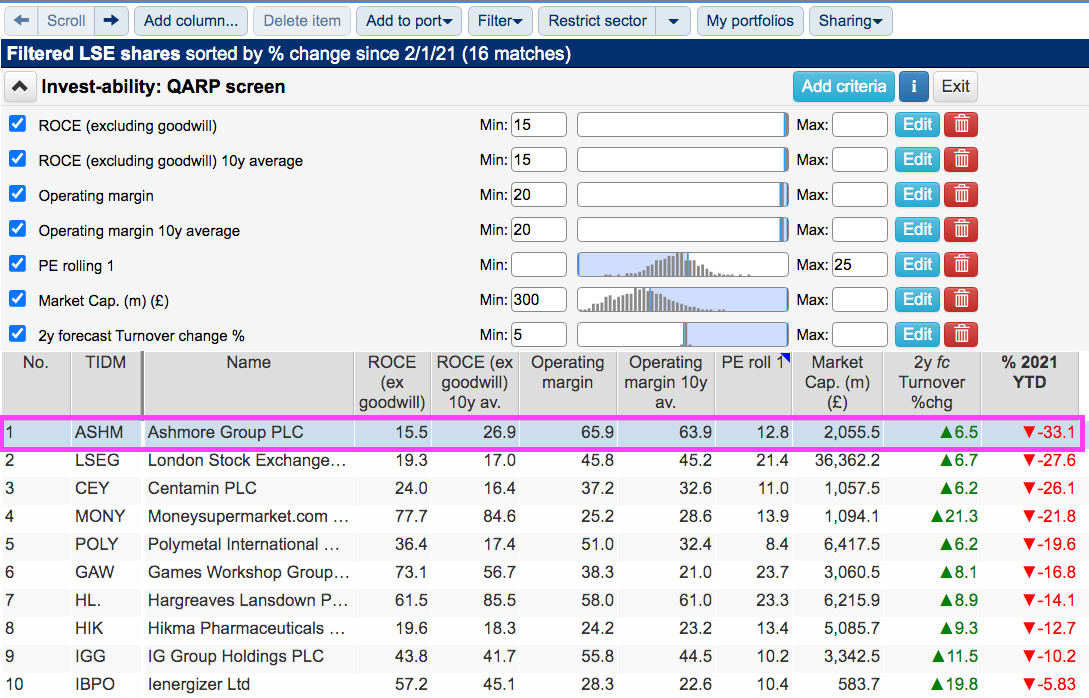The width and height of the screenshot is (1089, 698).
Task: Click the Add column... button
Action: click(x=190, y=21)
